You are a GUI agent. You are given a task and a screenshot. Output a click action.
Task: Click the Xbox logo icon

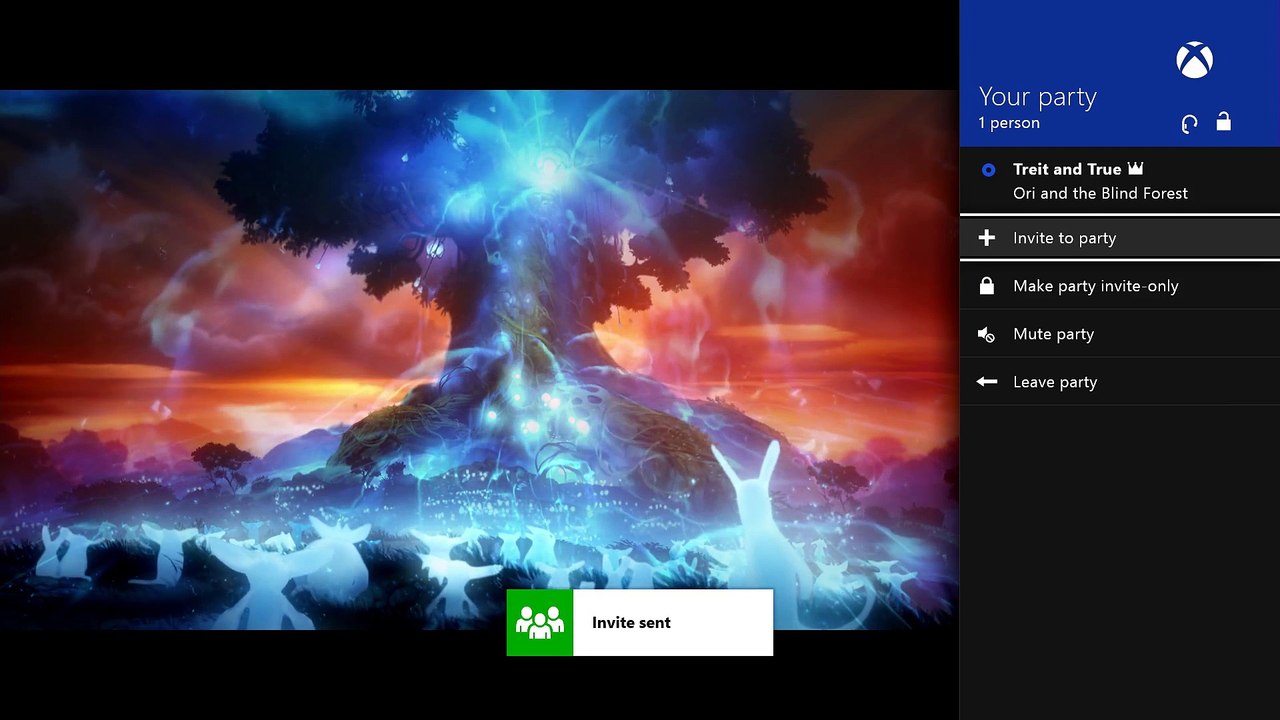1194,60
